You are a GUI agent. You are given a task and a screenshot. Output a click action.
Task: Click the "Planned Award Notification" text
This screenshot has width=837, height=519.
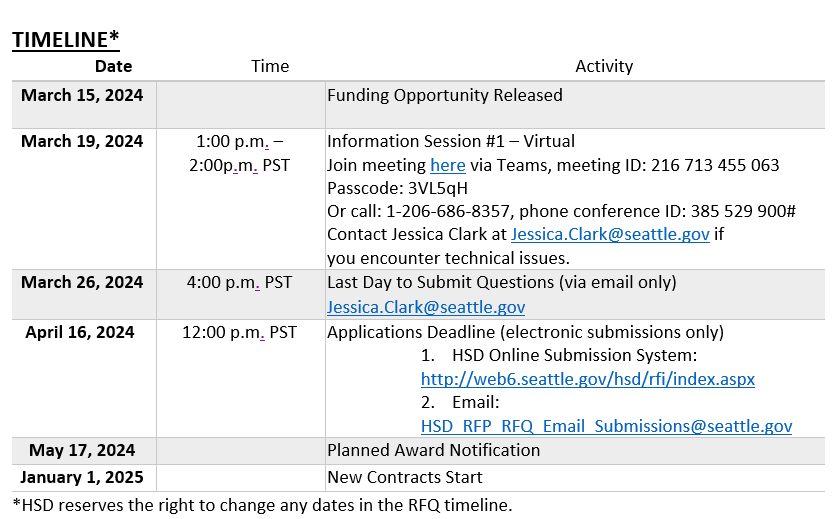[x=434, y=450]
